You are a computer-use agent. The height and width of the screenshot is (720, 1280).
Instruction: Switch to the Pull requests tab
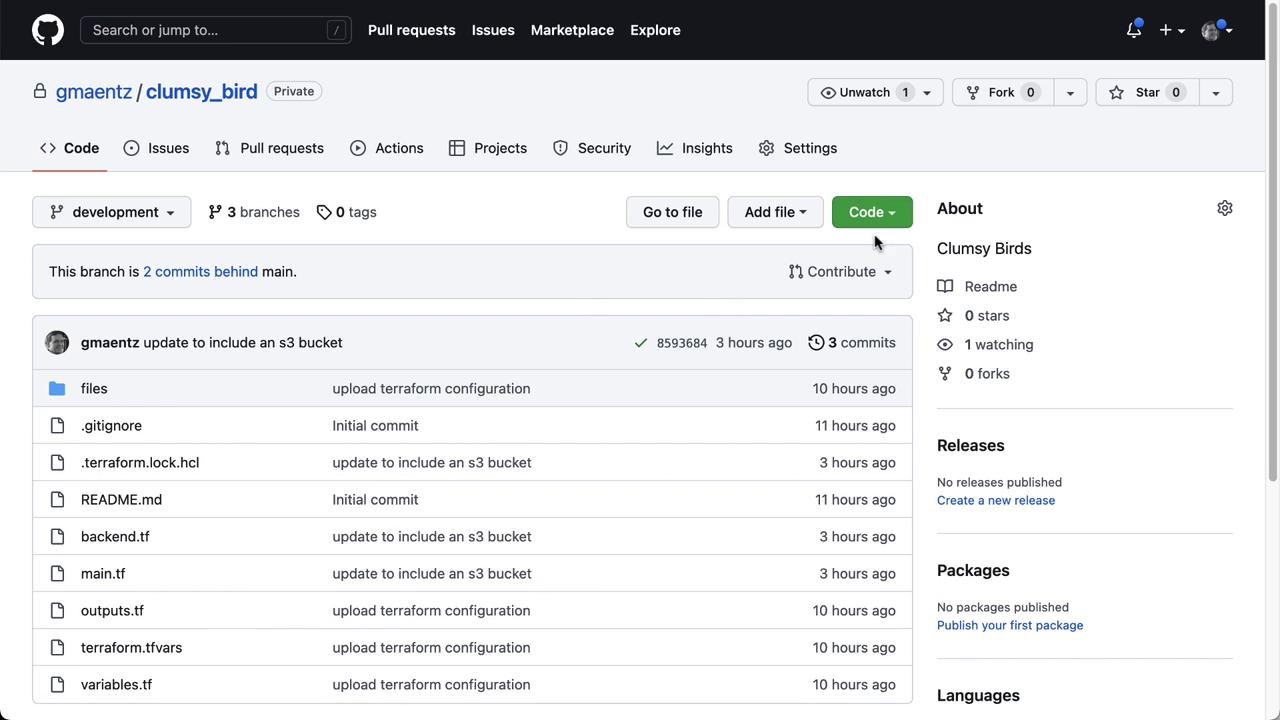pos(270,148)
